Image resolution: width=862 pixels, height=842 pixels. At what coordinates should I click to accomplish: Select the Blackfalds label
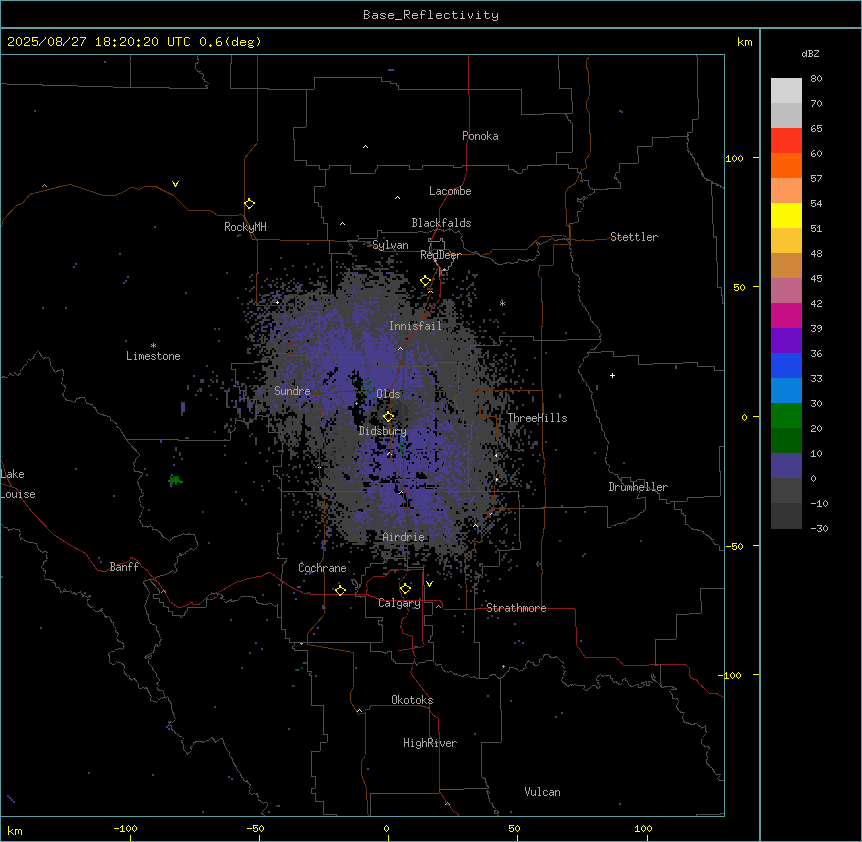coord(441,223)
